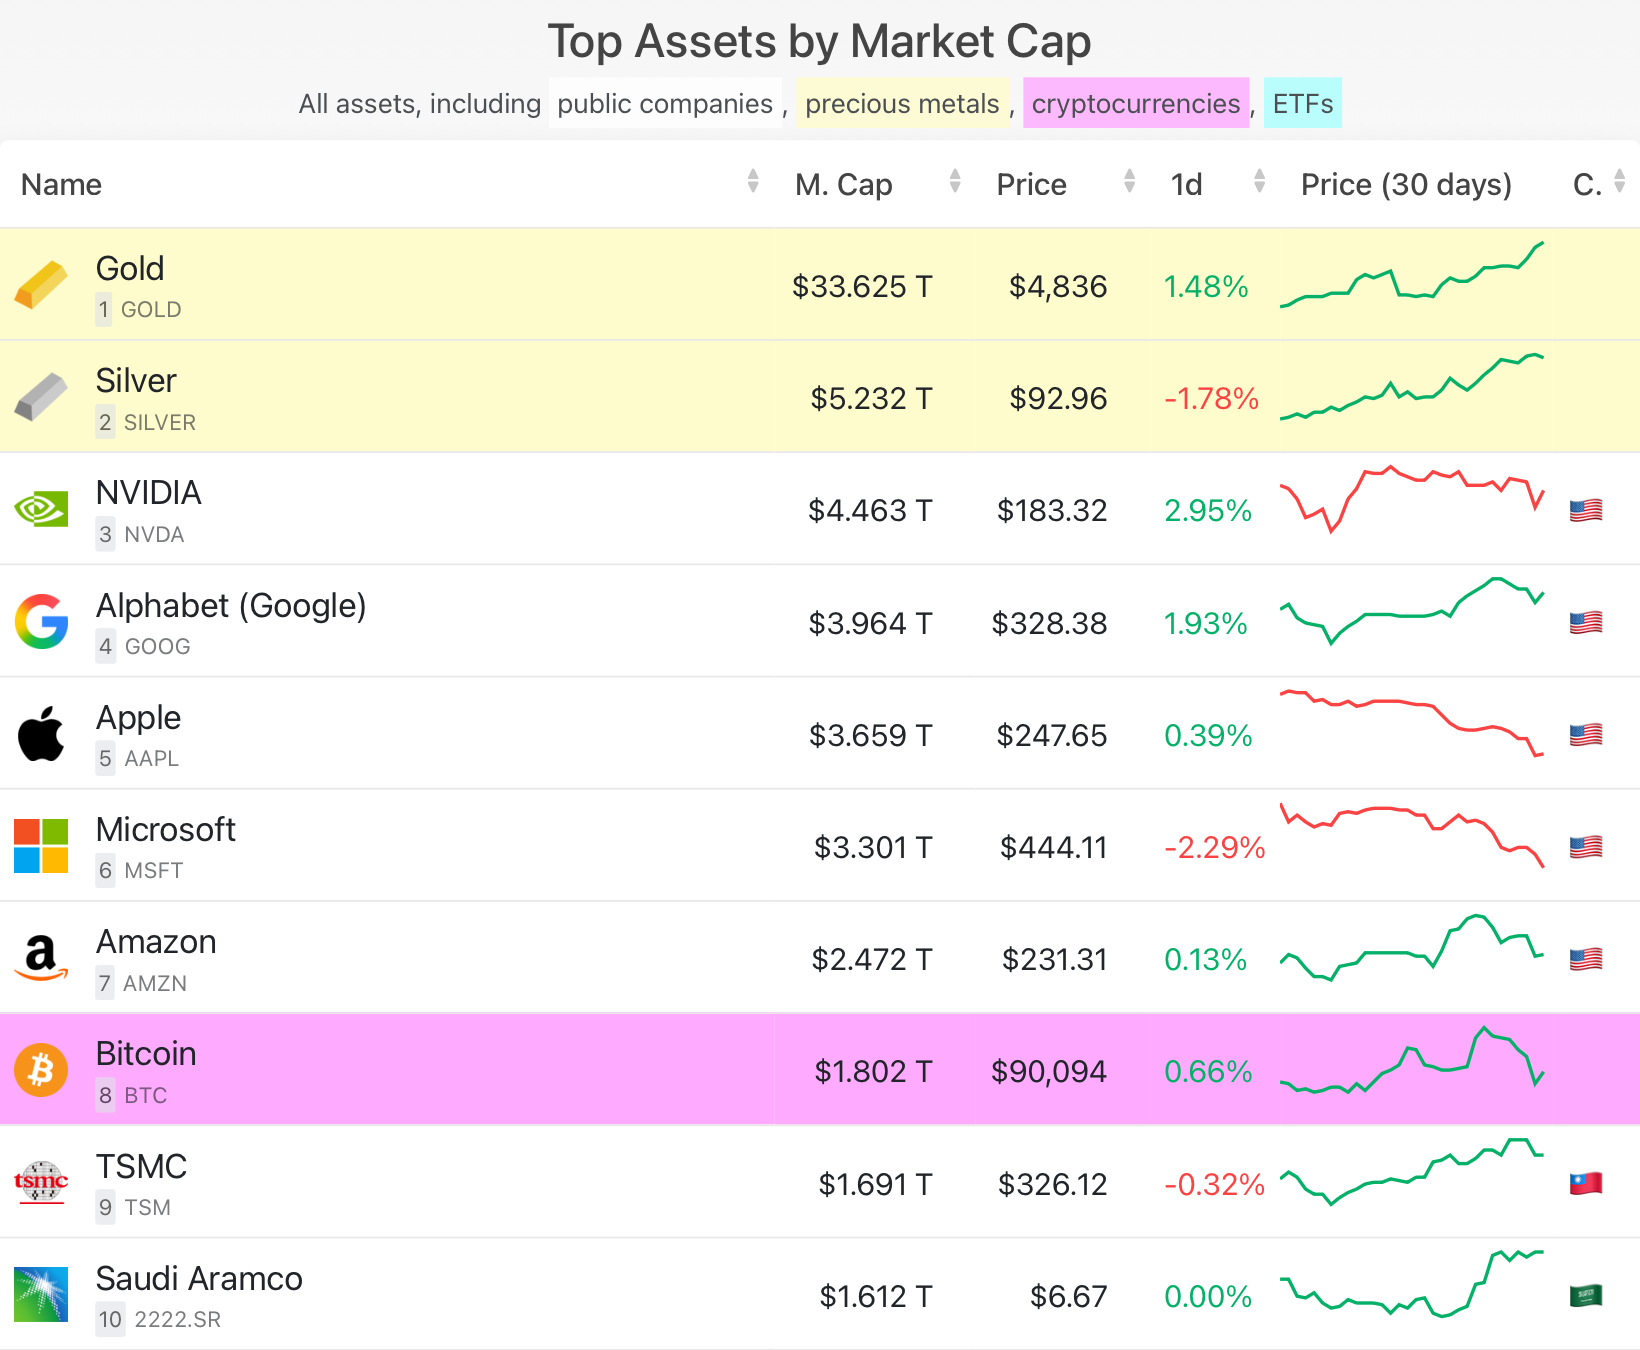Click the Gold bar icon
1640x1350 pixels.
[x=41, y=285]
